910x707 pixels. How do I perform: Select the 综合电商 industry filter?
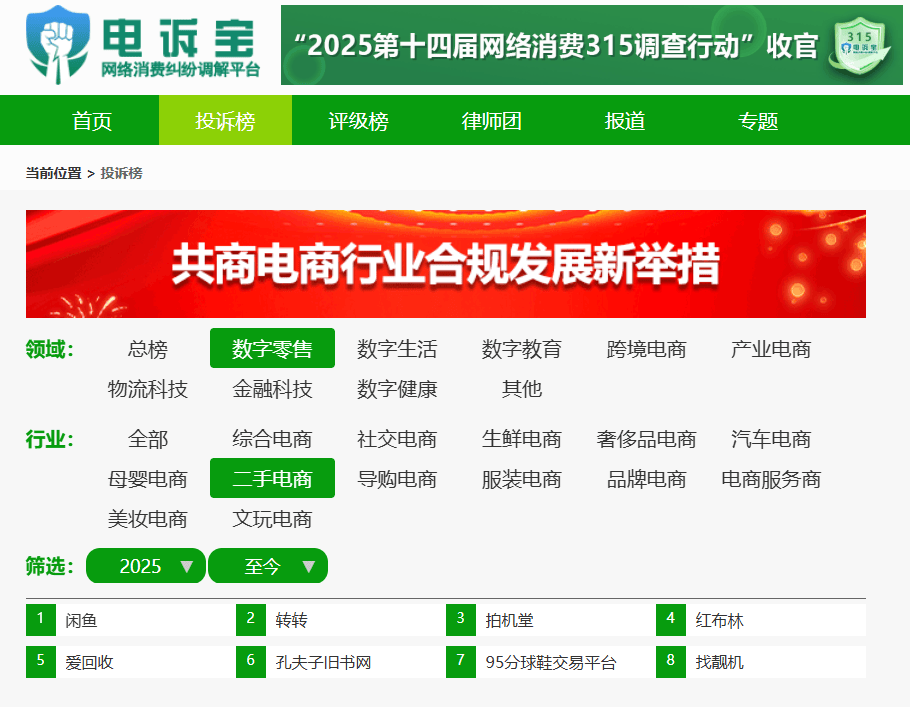[x=272, y=439]
